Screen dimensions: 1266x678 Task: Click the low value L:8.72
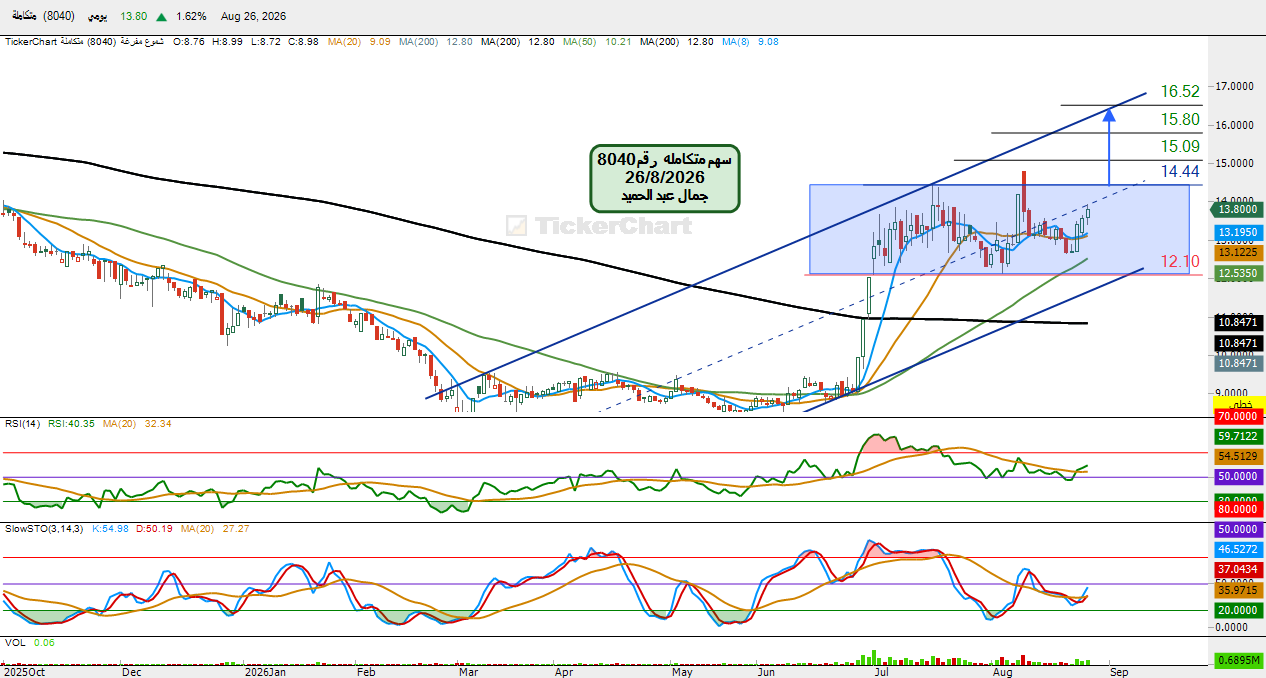(264, 42)
